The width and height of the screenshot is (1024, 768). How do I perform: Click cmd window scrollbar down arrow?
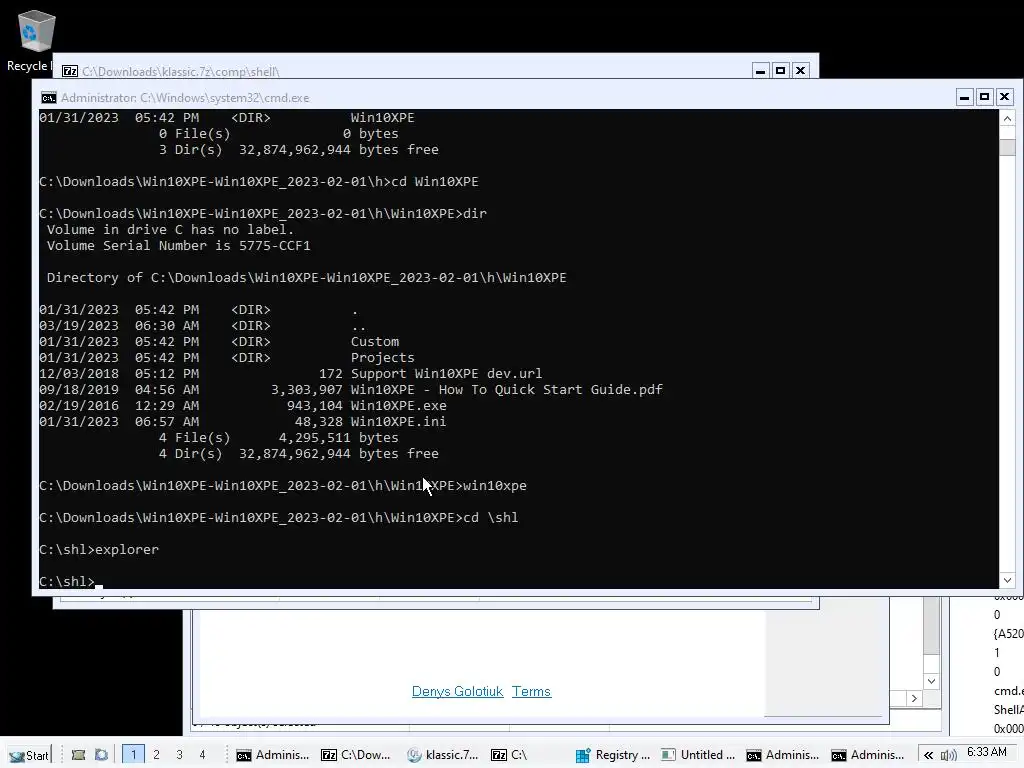click(x=1007, y=580)
